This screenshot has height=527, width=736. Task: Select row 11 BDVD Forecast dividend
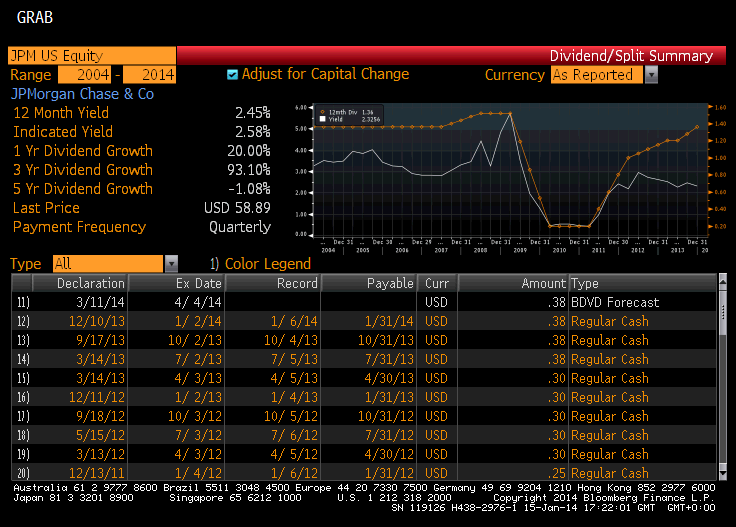pyautogui.click(x=360, y=302)
